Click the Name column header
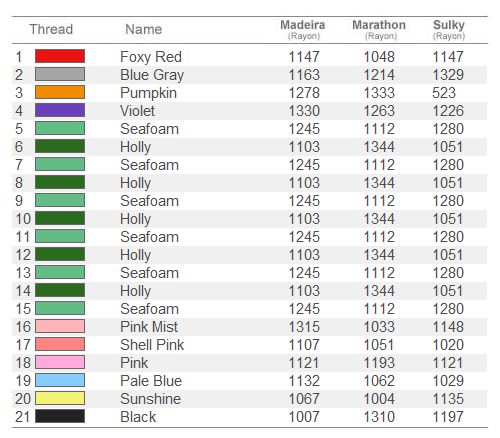Screen dimensions: 500x438 coord(144,29)
